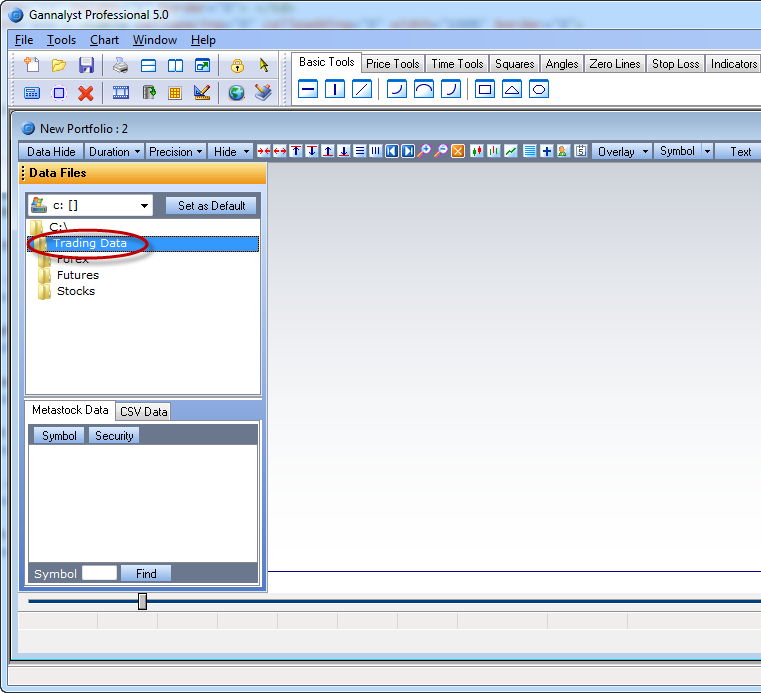
Task: Switch to candlestick chart icon
Action: [x=477, y=151]
